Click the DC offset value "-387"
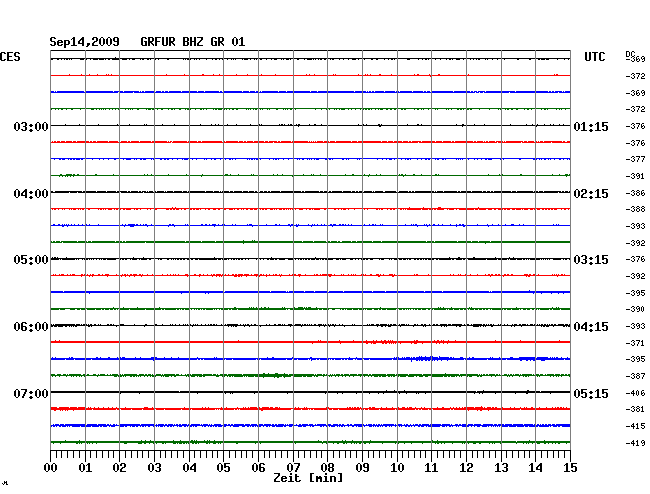The image size is (650, 494). [x=635, y=376]
